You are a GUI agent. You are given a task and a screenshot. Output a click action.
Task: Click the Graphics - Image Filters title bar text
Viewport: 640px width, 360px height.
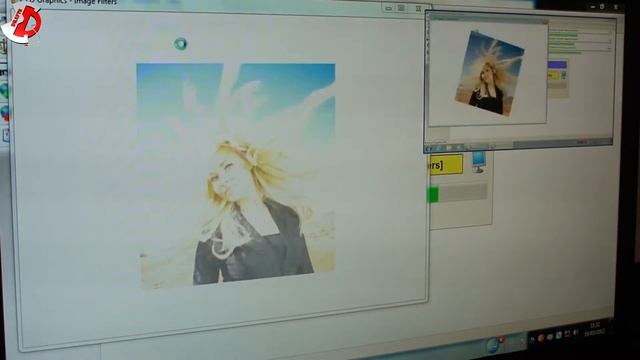pyautogui.click(x=72, y=2)
